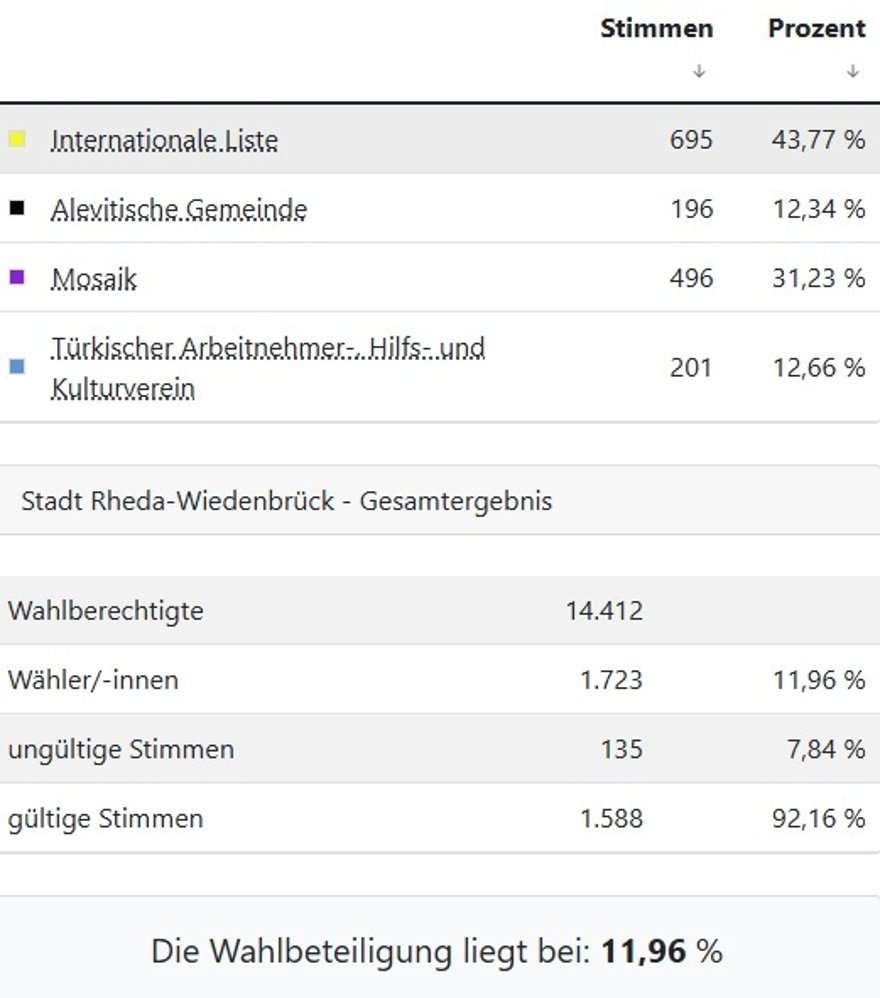Select Stadt Rheda-Wiedenbrück Gesamtergebnis heading
The image size is (880, 998).
[x=286, y=500]
